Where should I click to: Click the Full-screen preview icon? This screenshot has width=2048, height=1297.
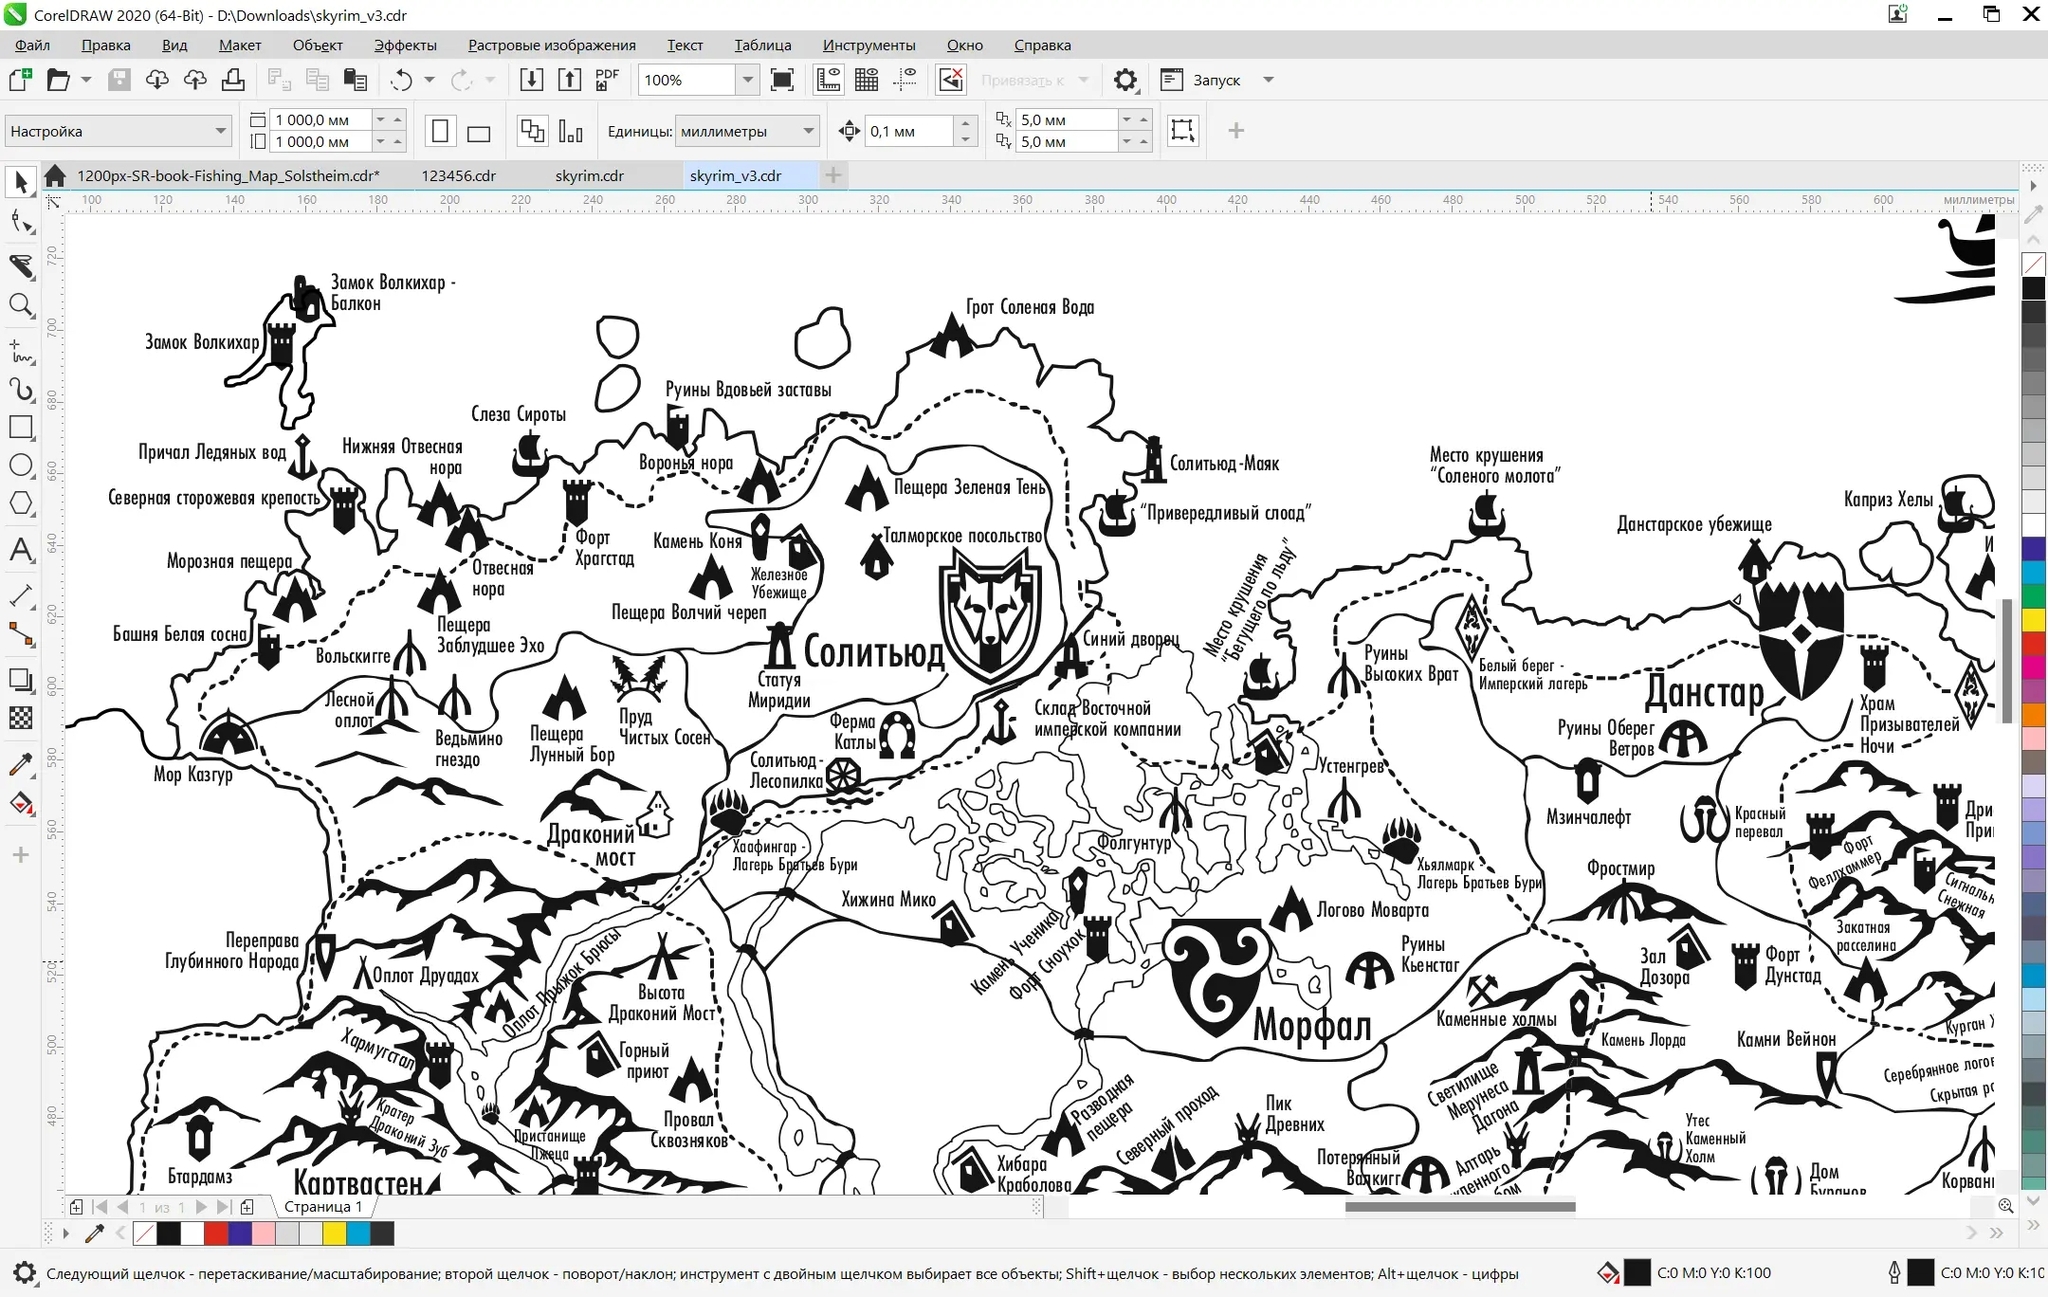(782, 80)
